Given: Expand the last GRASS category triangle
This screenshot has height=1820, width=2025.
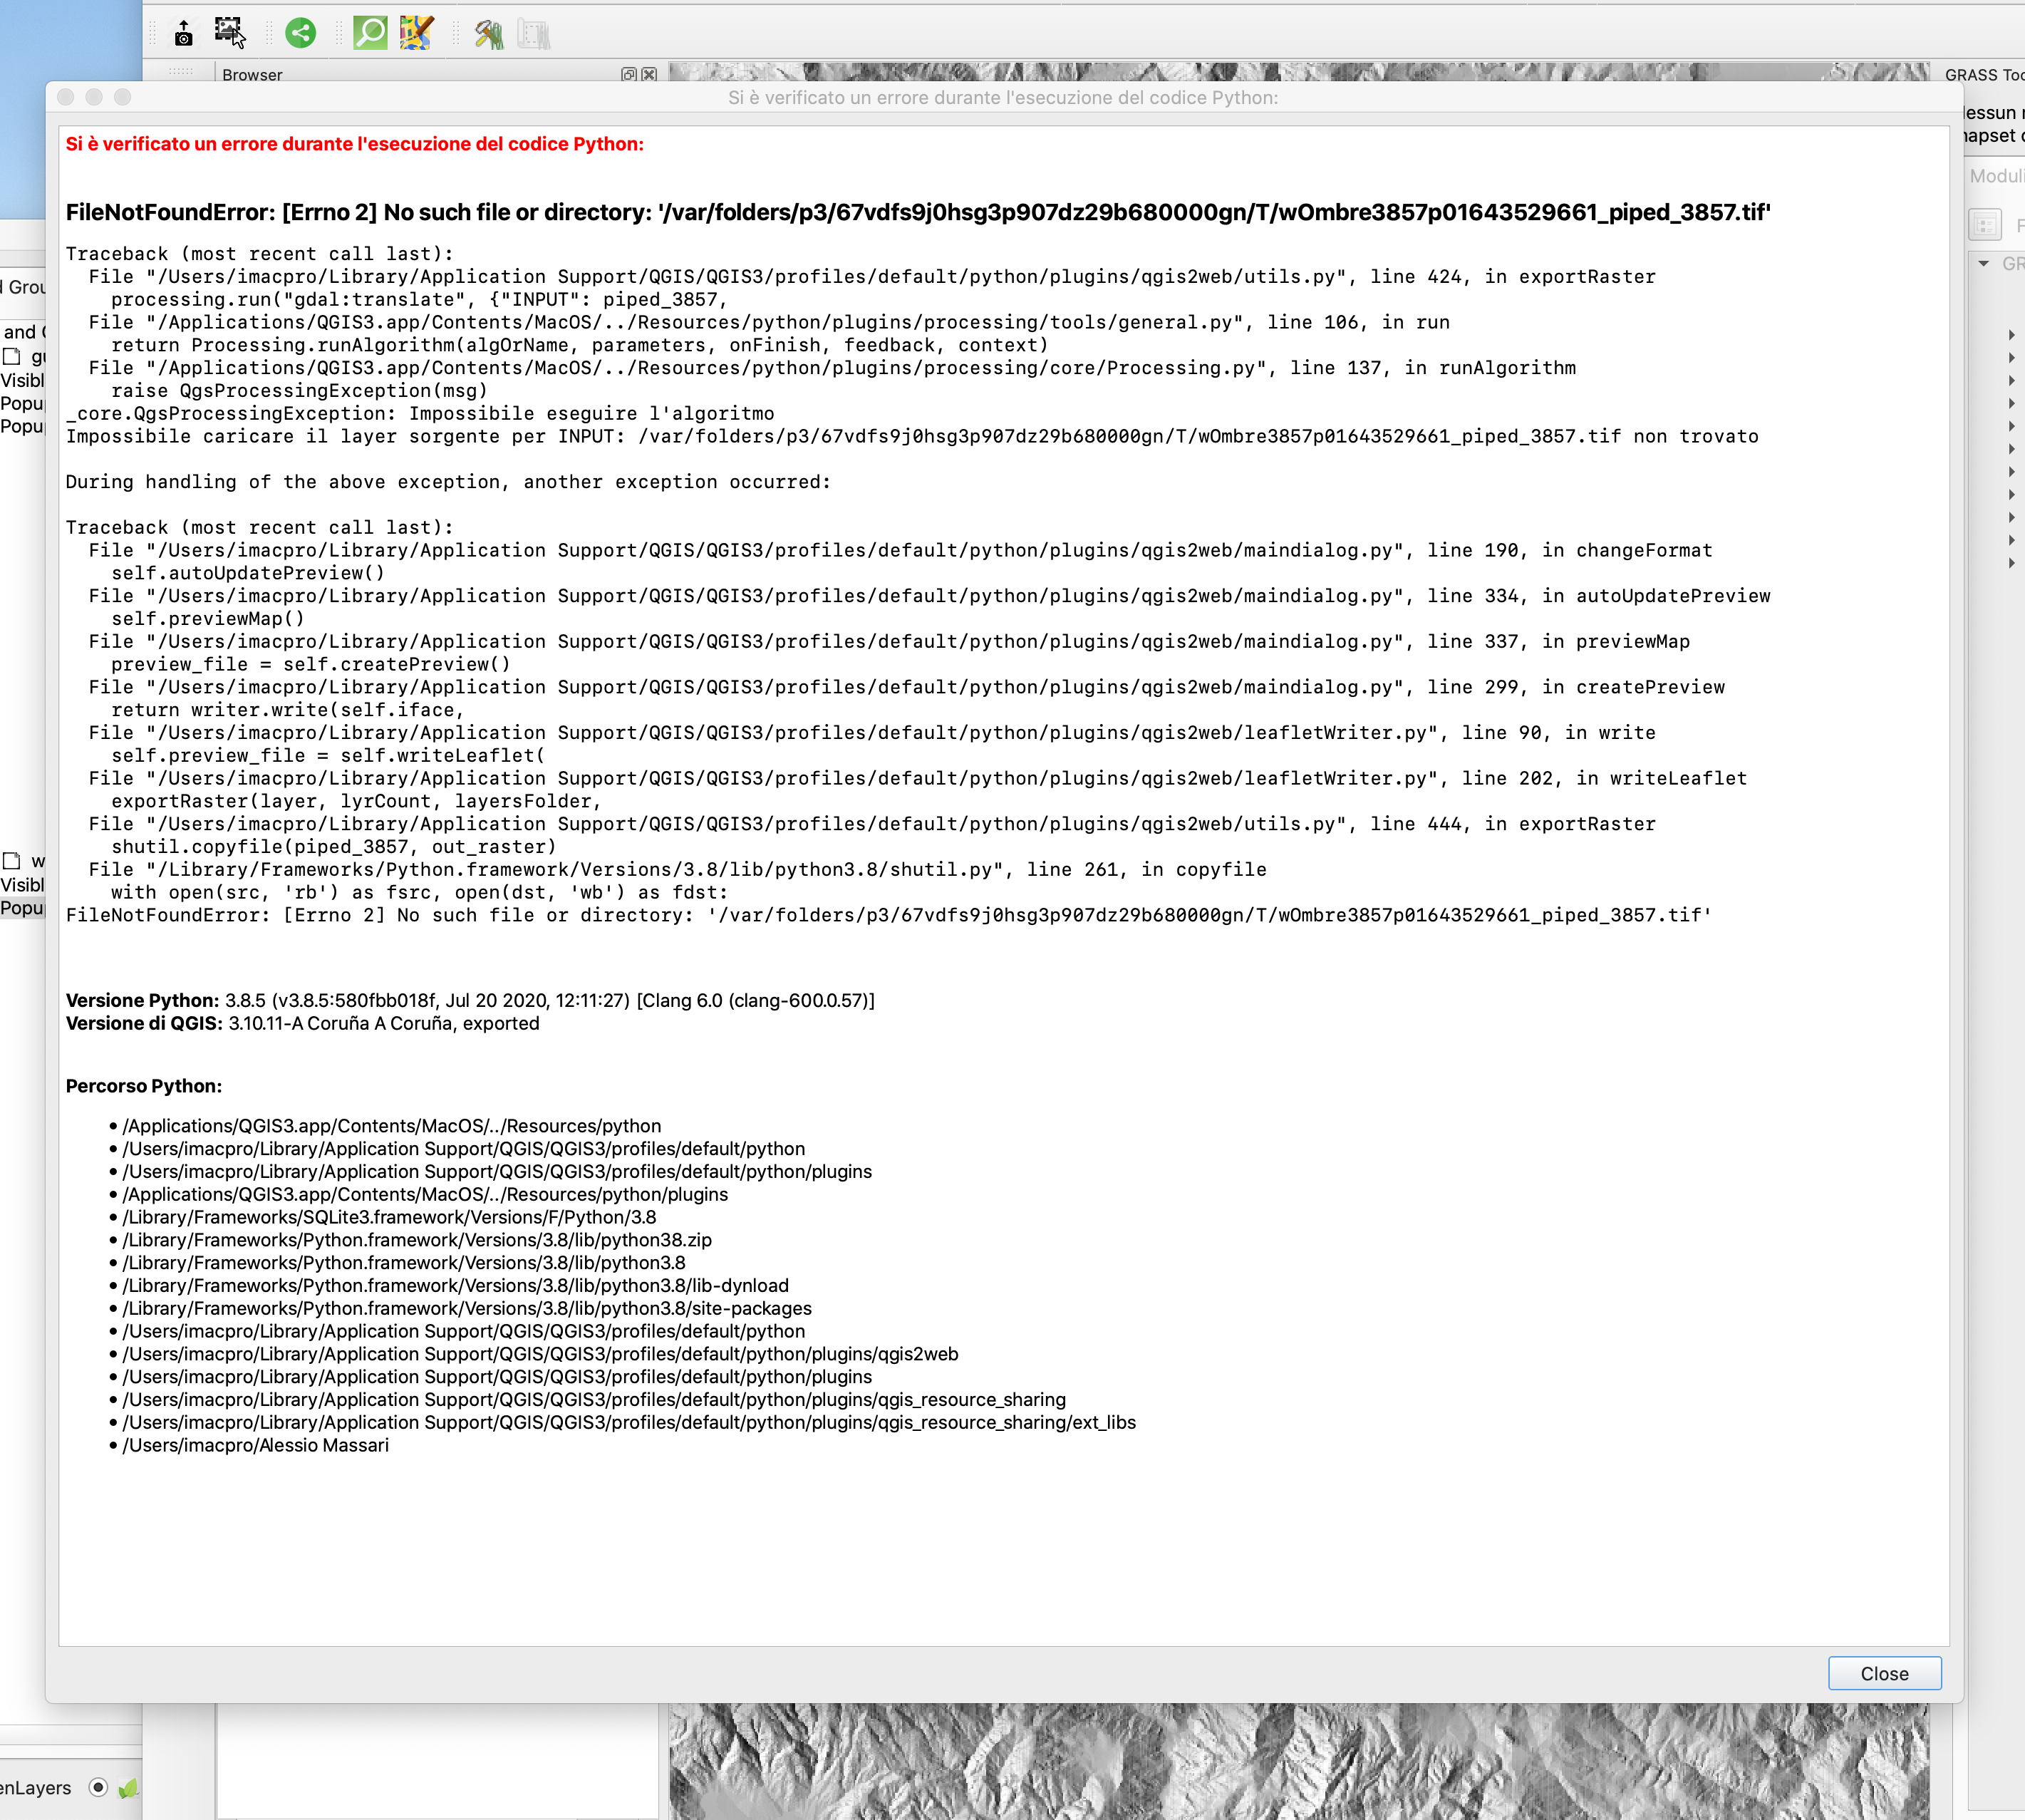Looking at the screenshot, I should click(x=2012, y=564).
